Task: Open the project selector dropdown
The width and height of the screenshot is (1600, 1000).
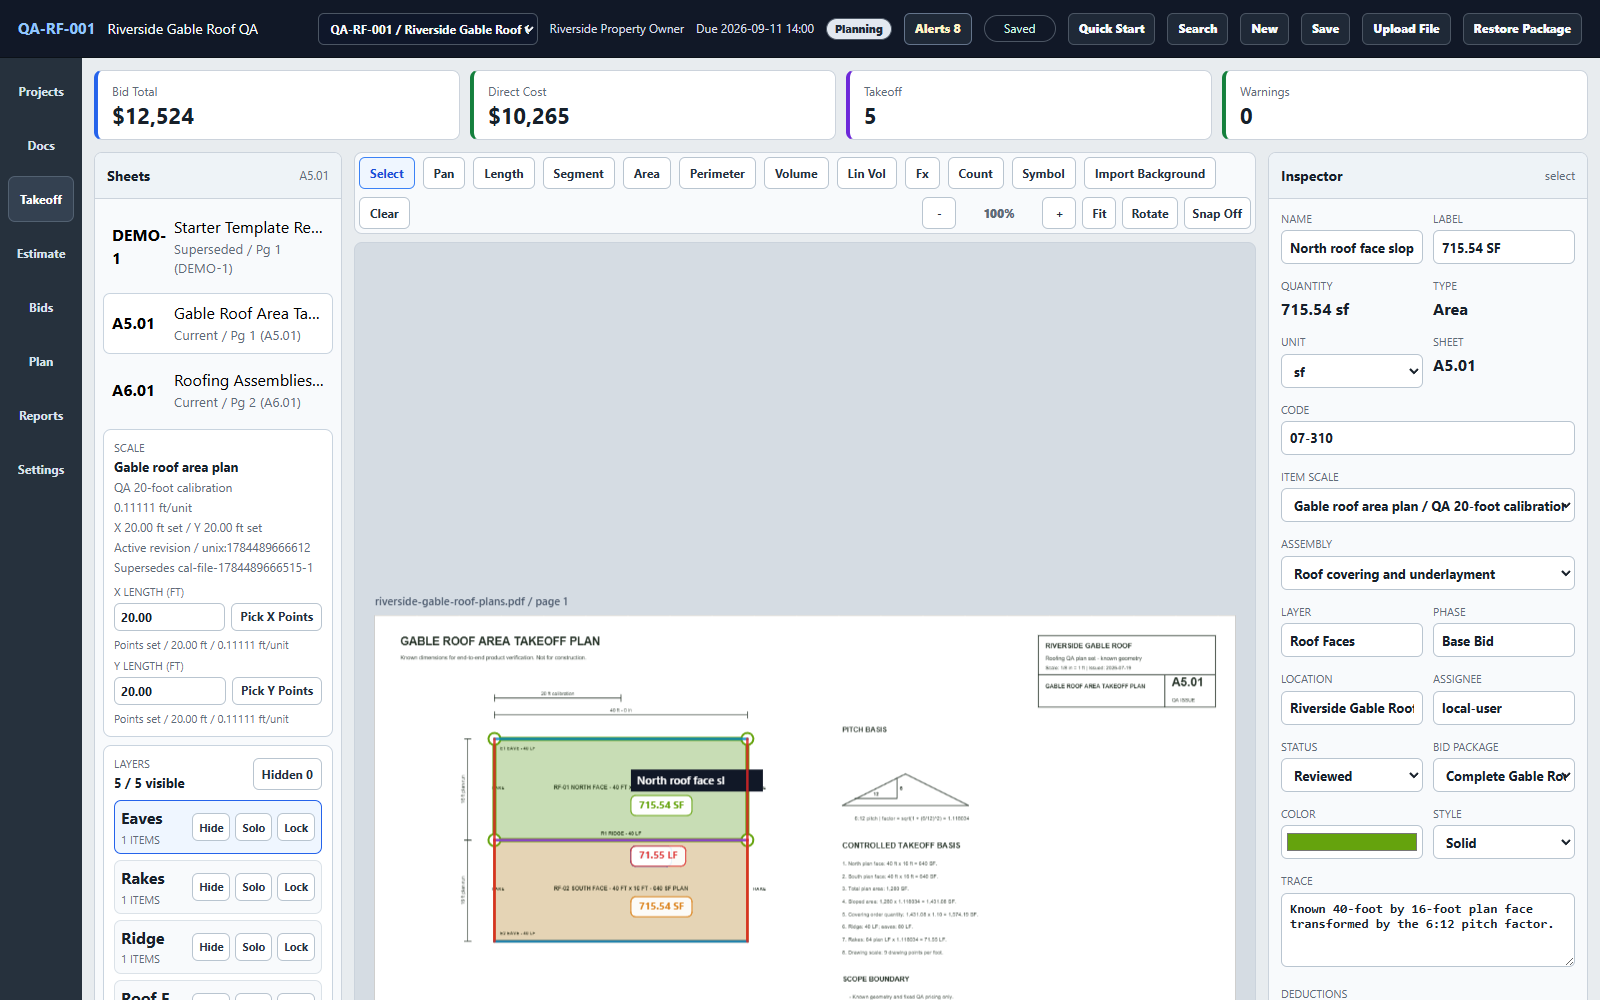Action: coord(428,29)
